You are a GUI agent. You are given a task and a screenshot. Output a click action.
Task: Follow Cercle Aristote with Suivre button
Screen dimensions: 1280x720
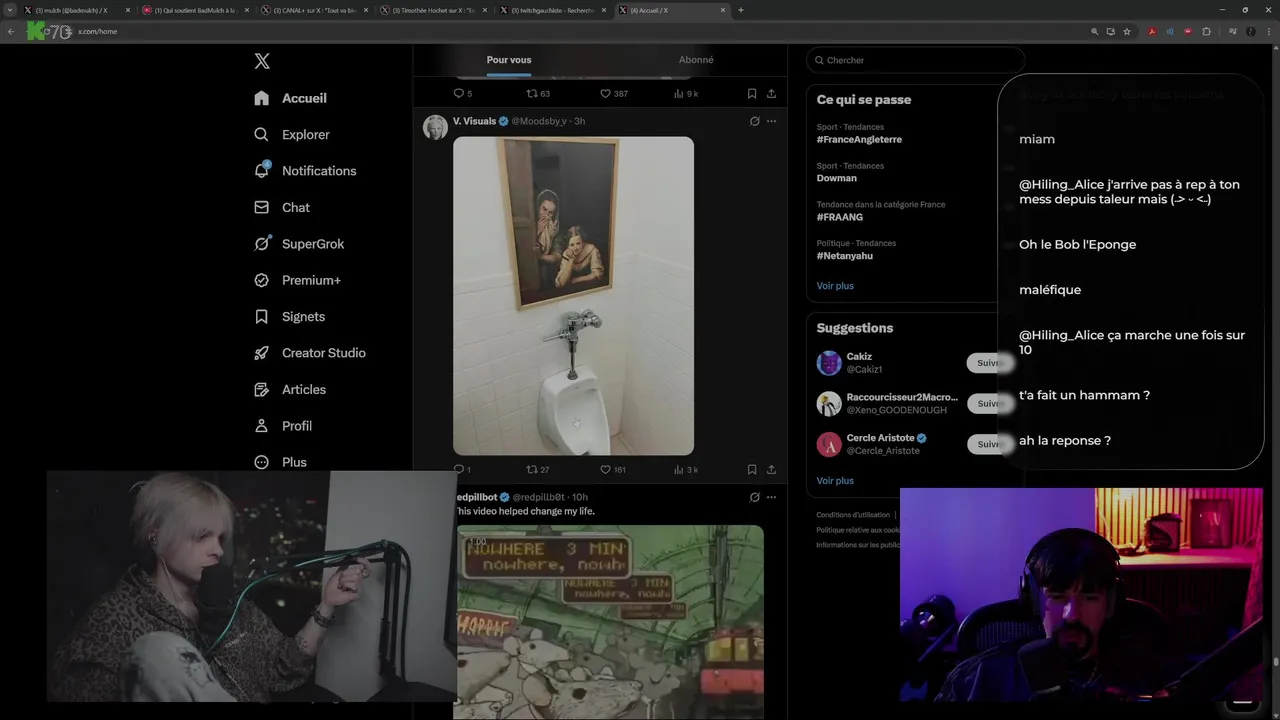click(991, 444)
